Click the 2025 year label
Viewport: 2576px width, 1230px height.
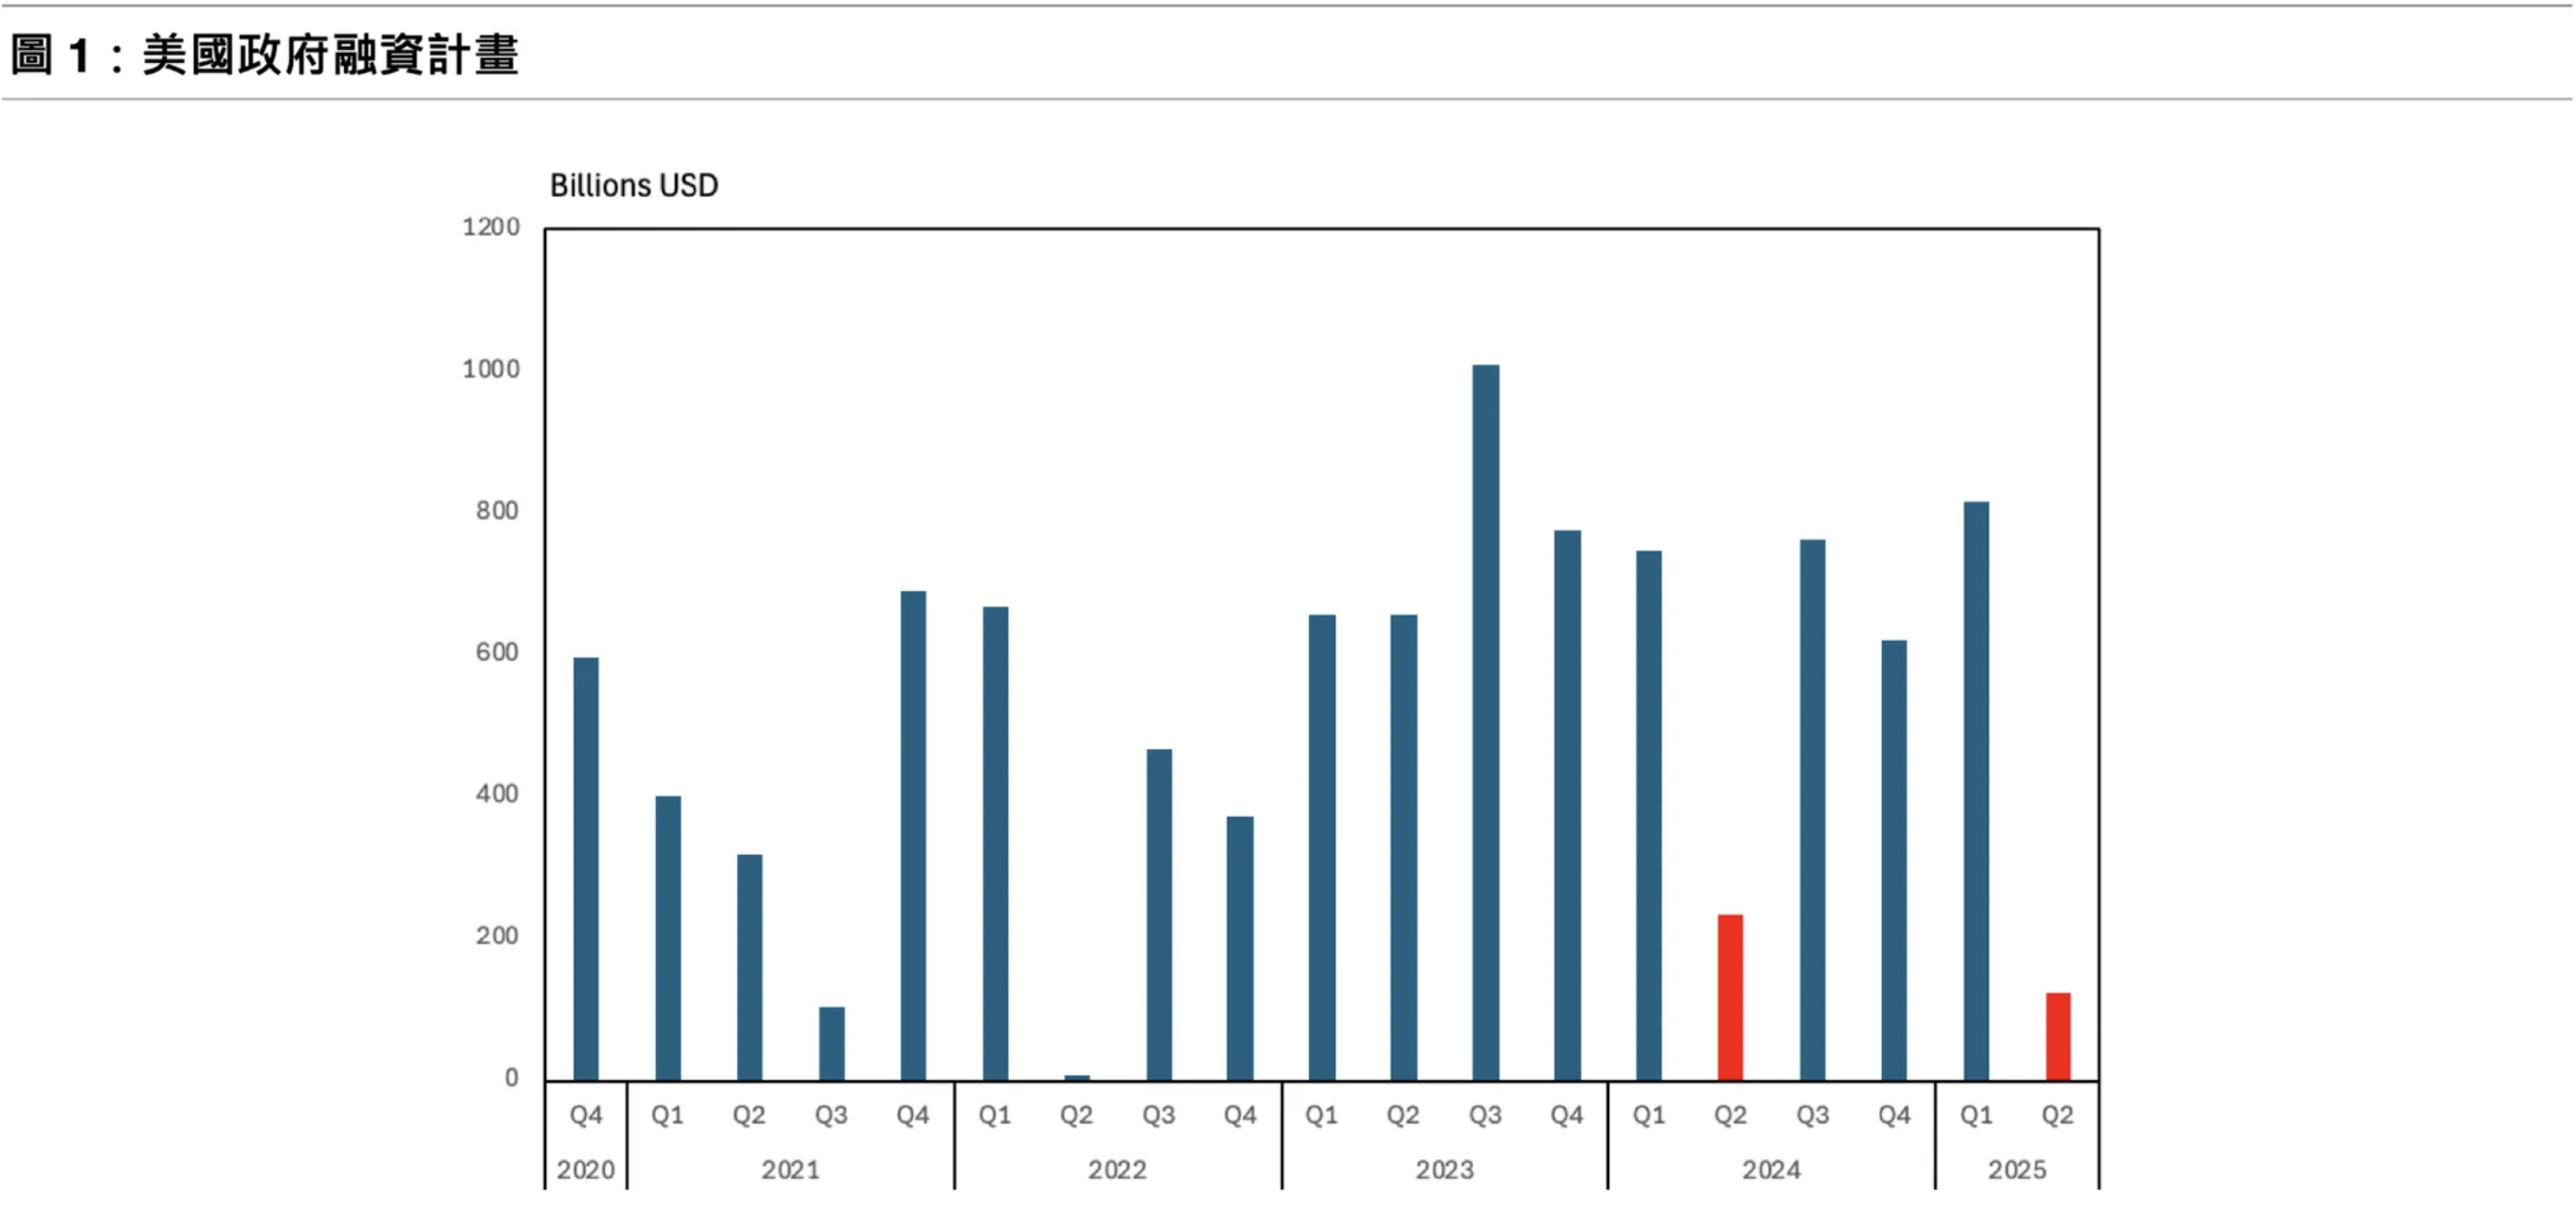point(2016,1169)
